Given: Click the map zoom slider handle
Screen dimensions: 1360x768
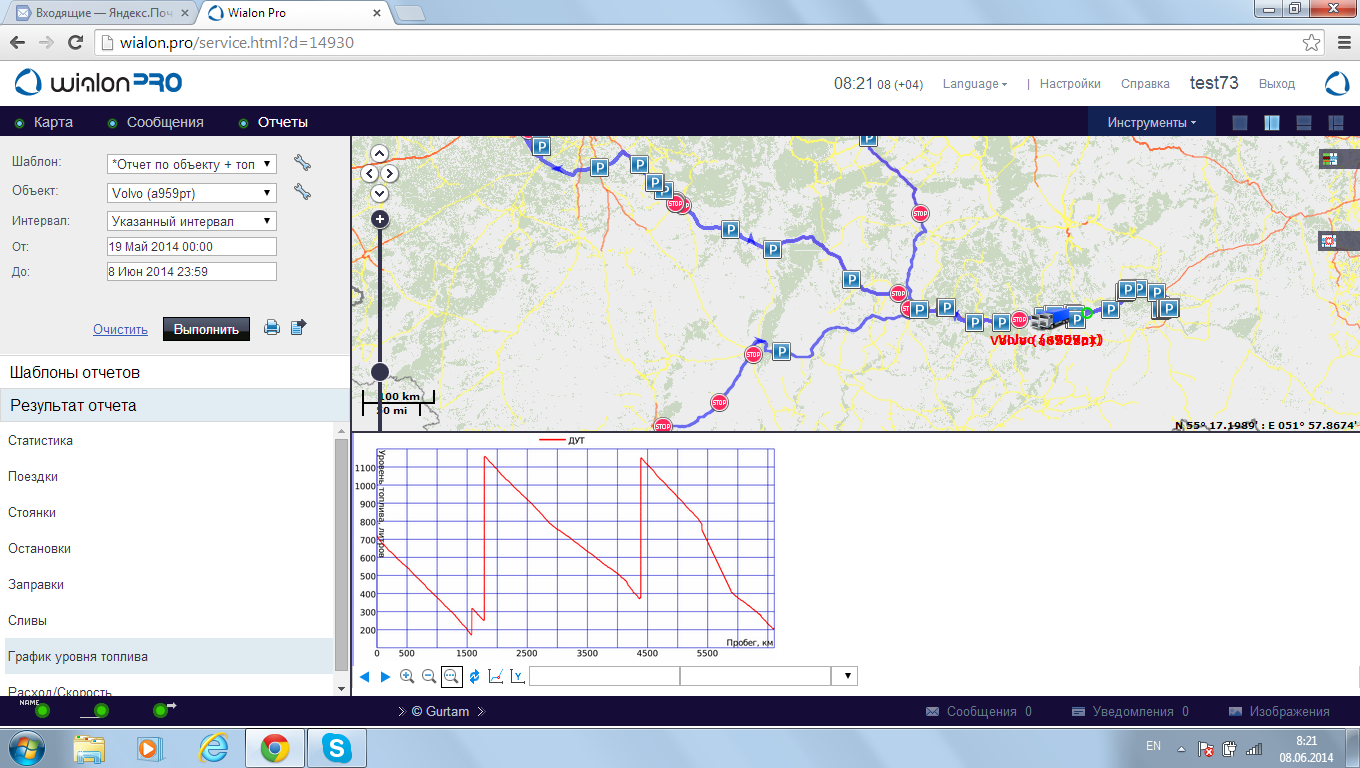Looking at the screenshot, I should 380,372.
